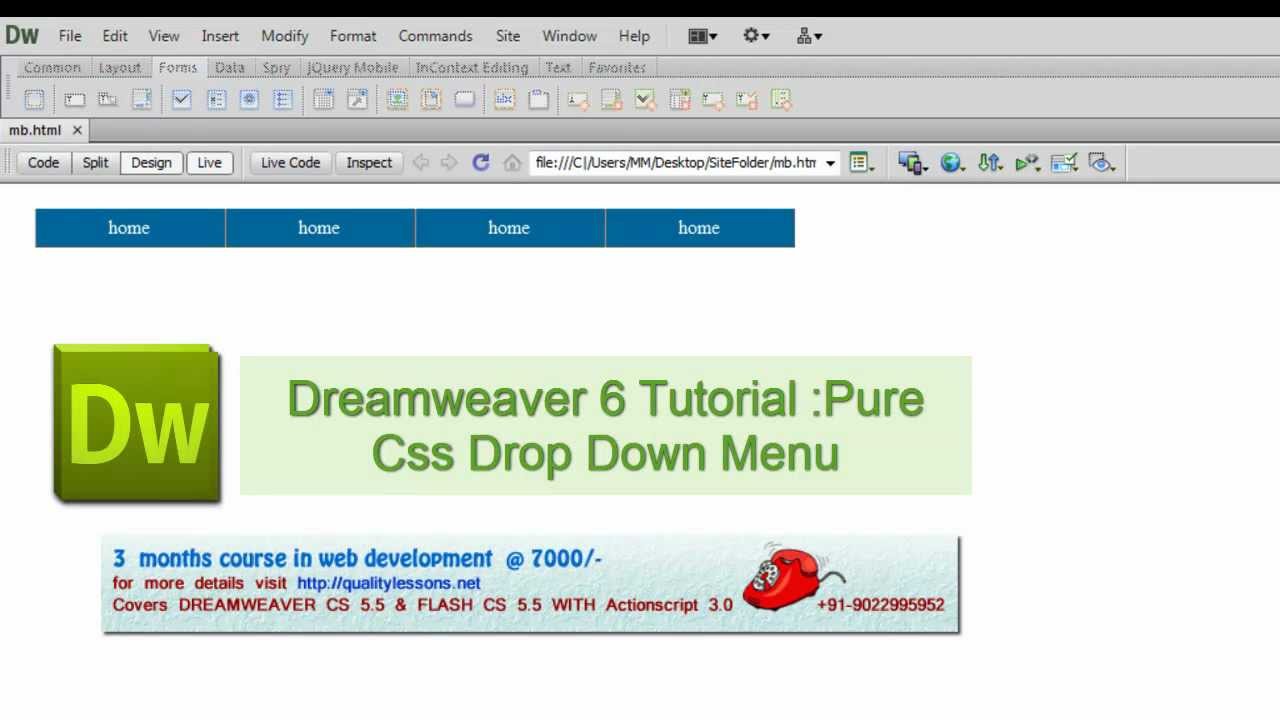Click the Dw application logo
This screenshot has height=720, width=1280.
coord(21,35)
